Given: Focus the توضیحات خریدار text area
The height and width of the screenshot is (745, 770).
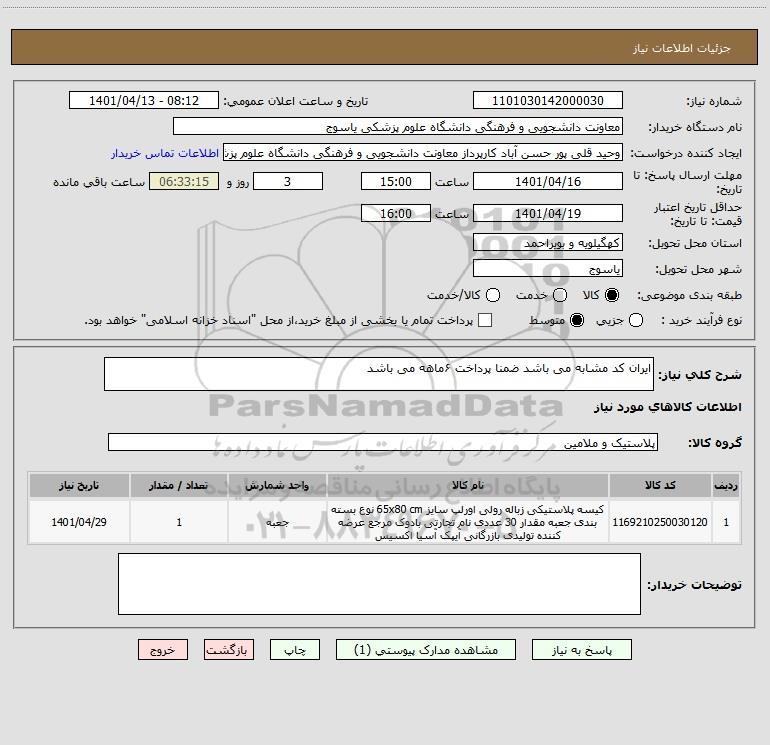Looking at the screenshot, I should [x=379, y=584].
